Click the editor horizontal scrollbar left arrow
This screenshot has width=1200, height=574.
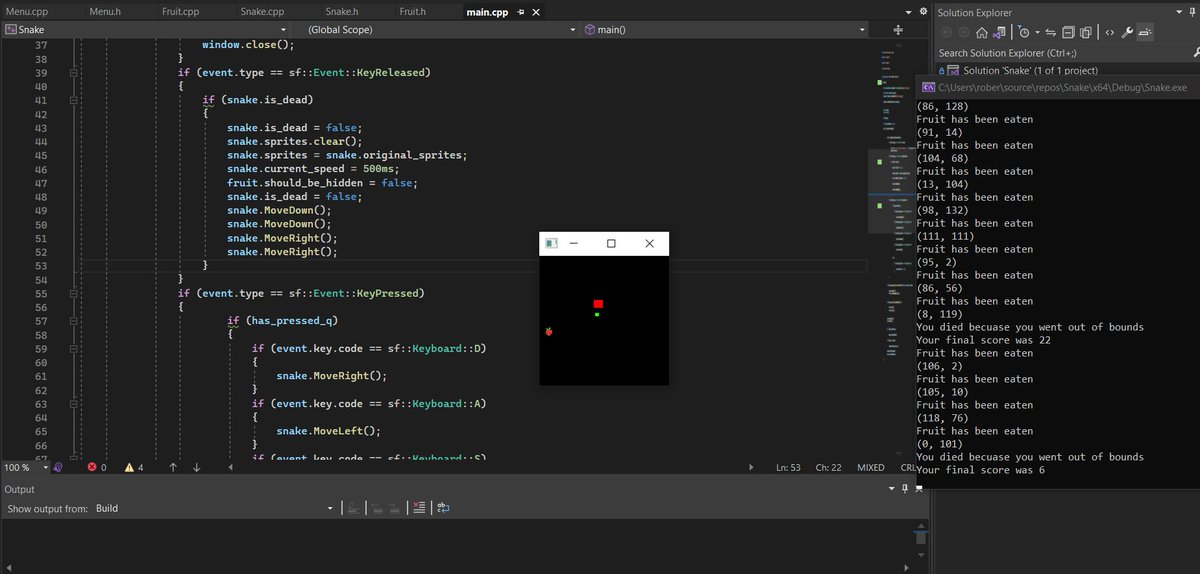click(231, 467)
